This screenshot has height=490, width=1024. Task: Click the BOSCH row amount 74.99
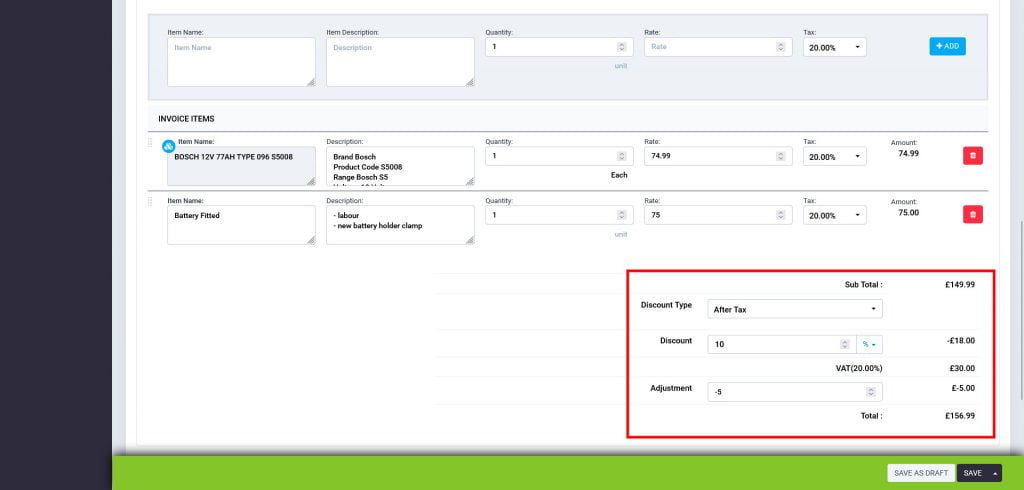pos(908,154)
